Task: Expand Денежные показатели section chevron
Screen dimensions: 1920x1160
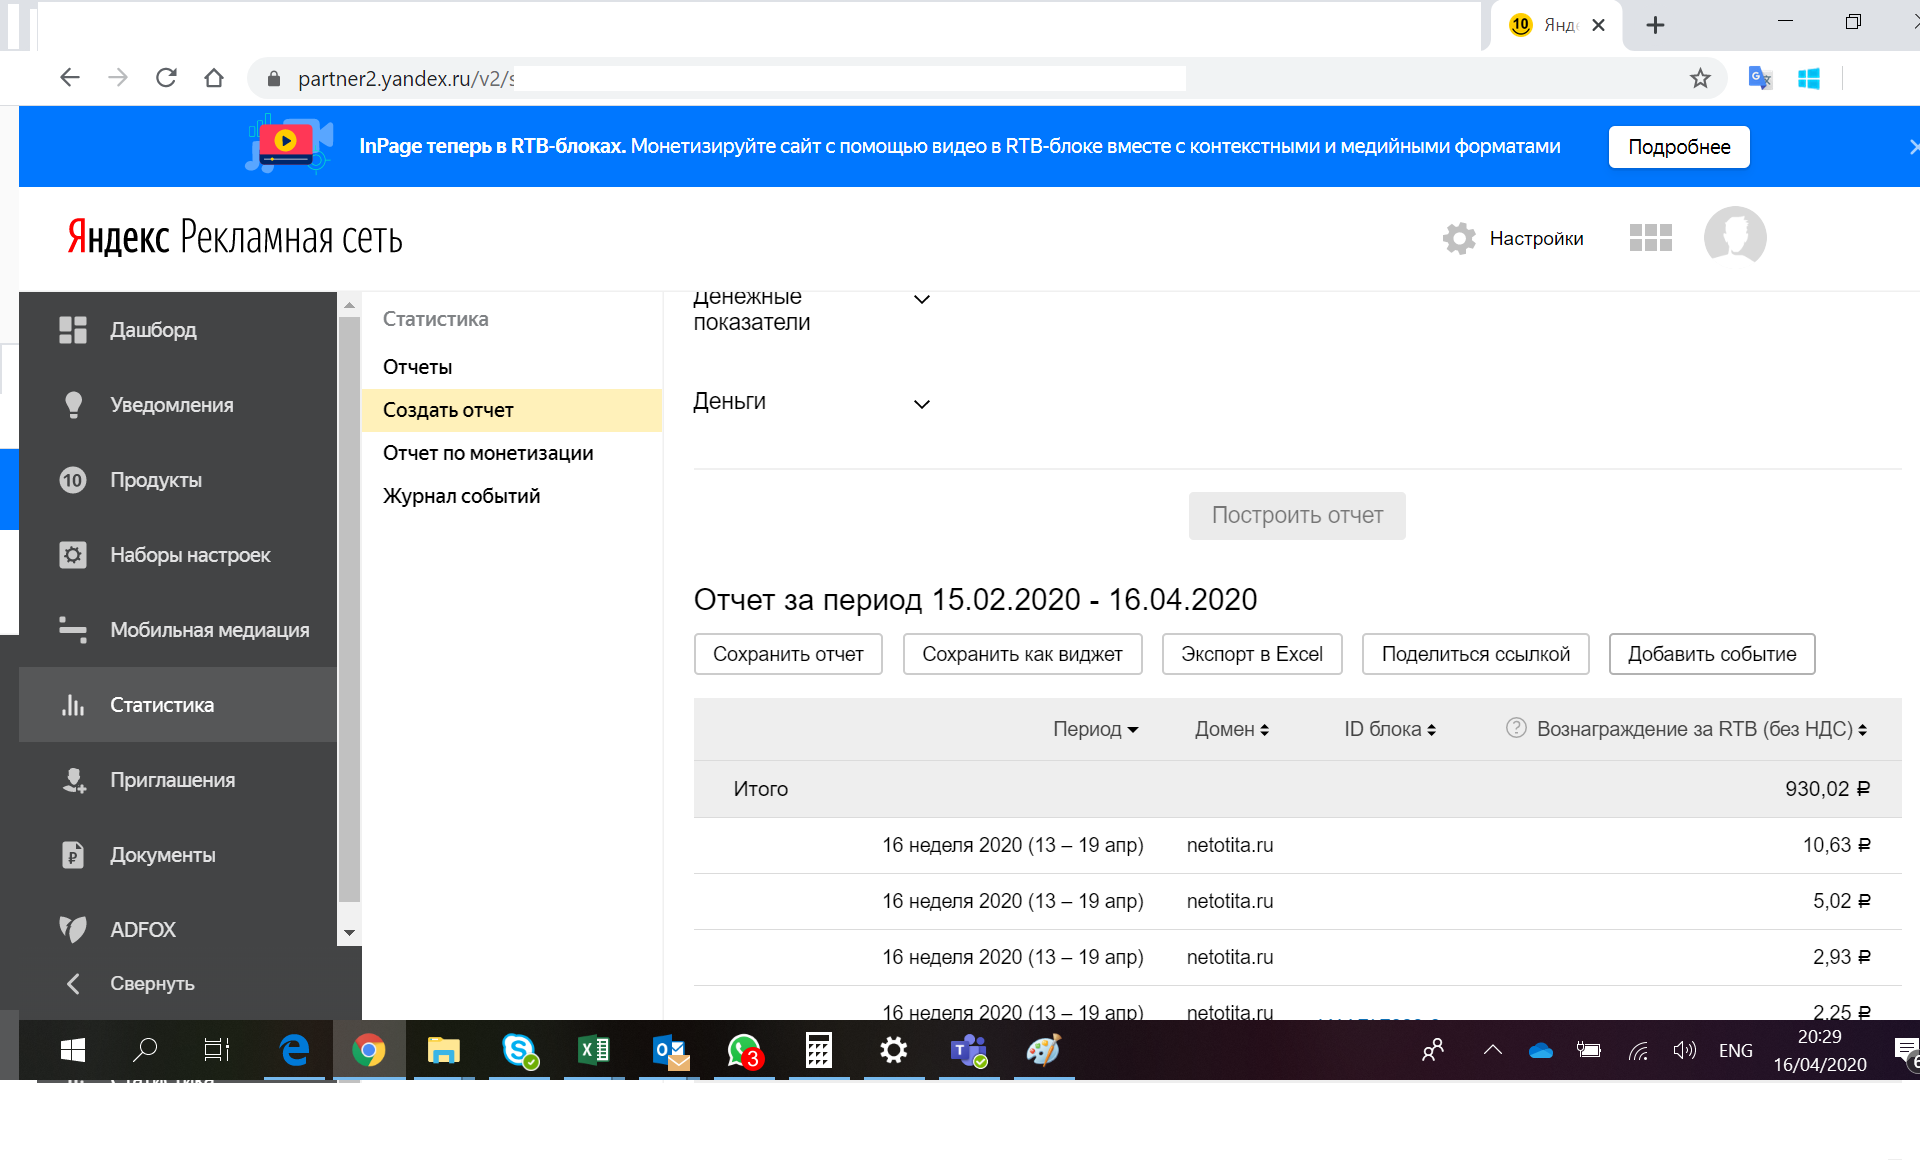Action: pos(922,299)
